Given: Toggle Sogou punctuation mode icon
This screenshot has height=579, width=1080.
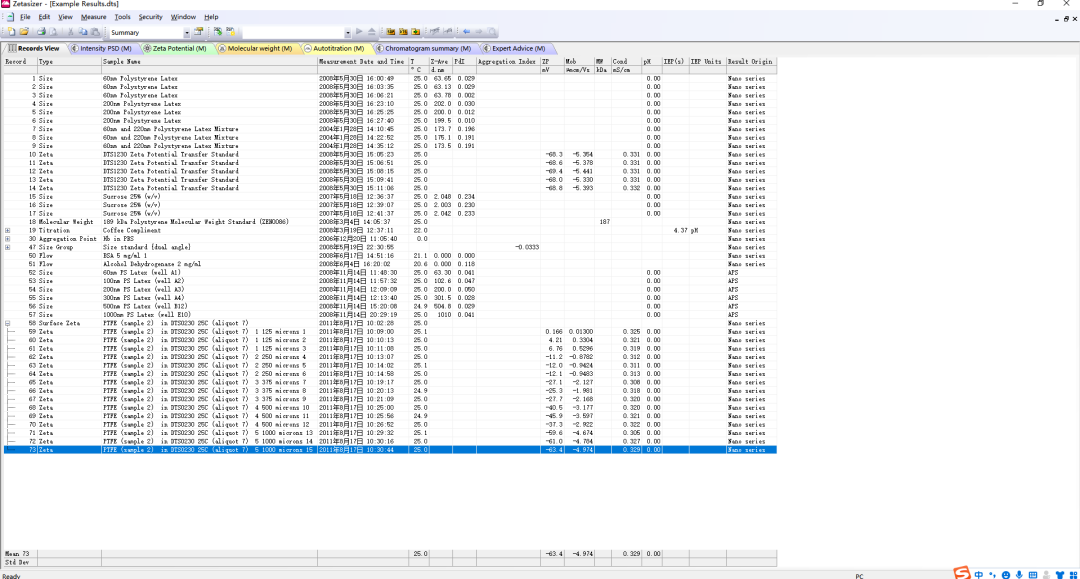Looking at the screenshot, I should 993,575.
